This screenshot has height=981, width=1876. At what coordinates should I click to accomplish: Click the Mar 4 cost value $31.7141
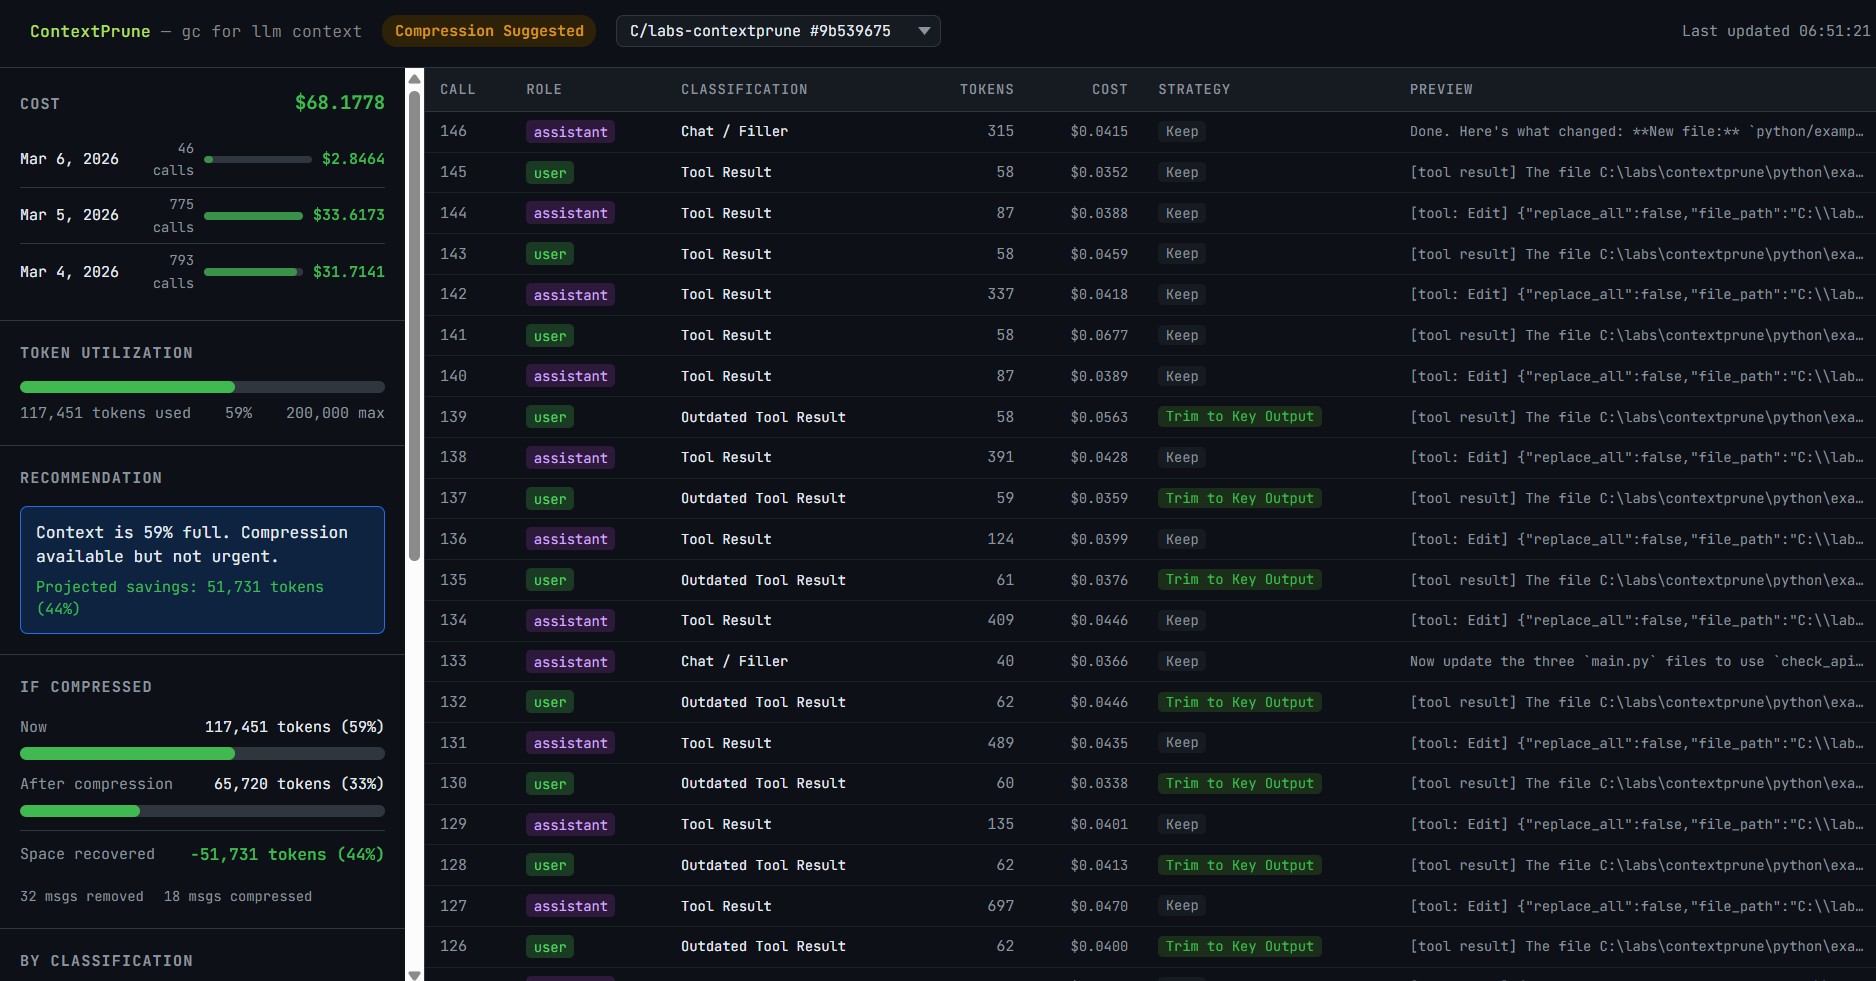click(x=348, y=272)
